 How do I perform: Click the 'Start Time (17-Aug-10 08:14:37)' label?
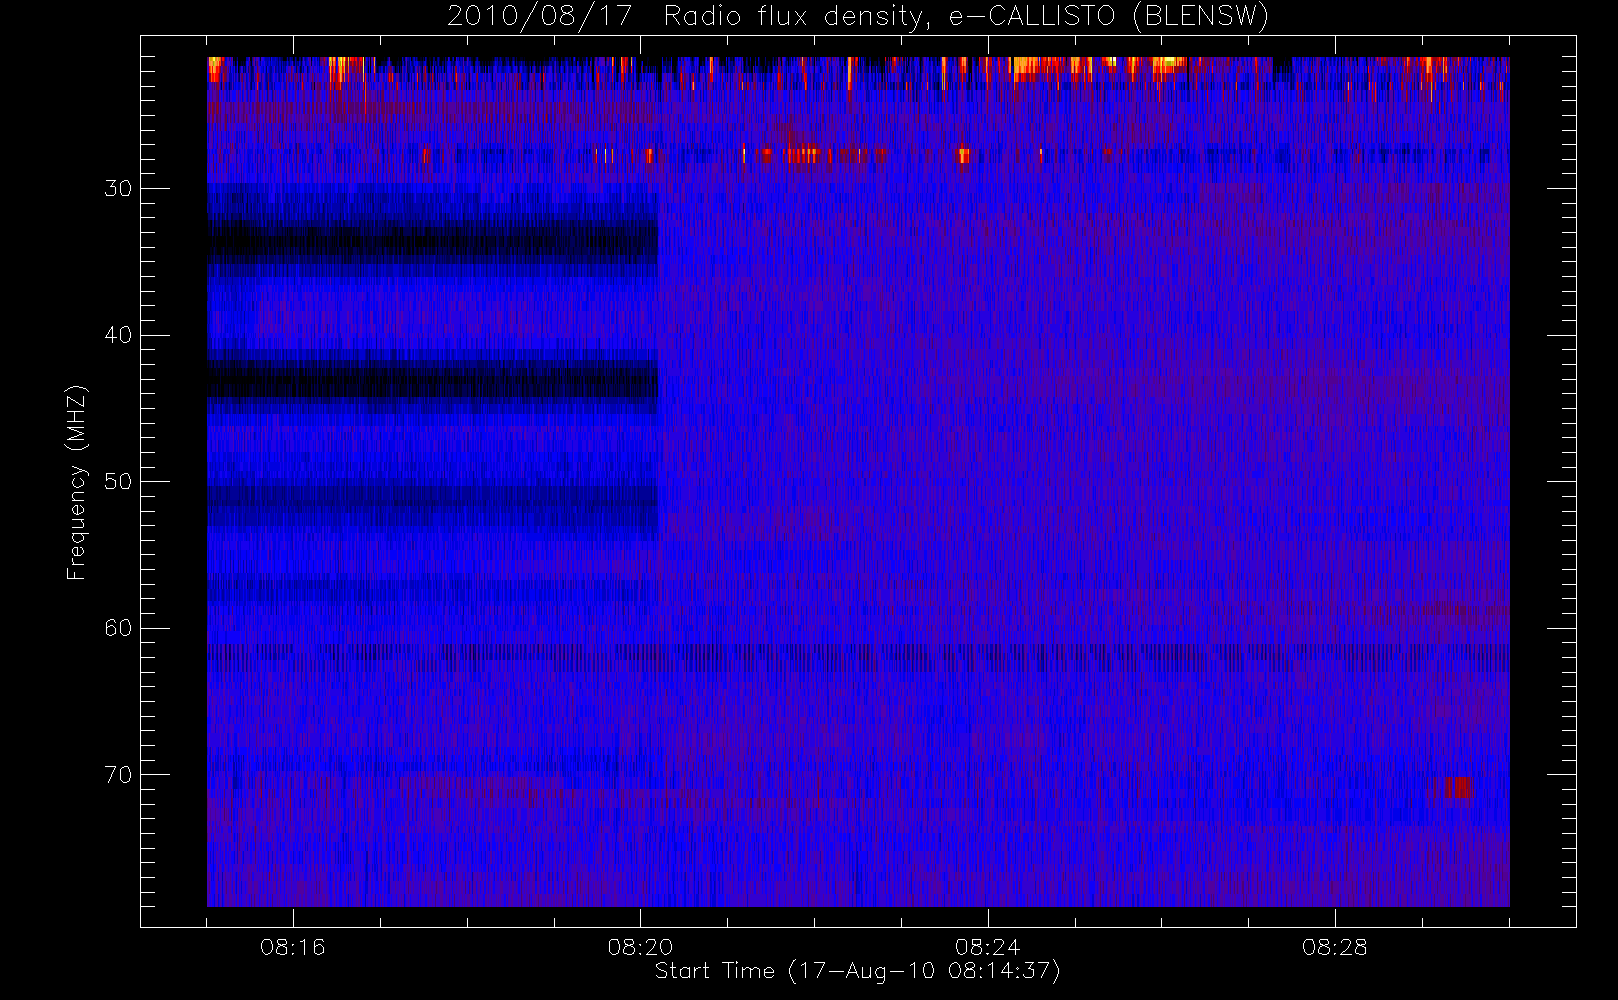coord(857,971)
